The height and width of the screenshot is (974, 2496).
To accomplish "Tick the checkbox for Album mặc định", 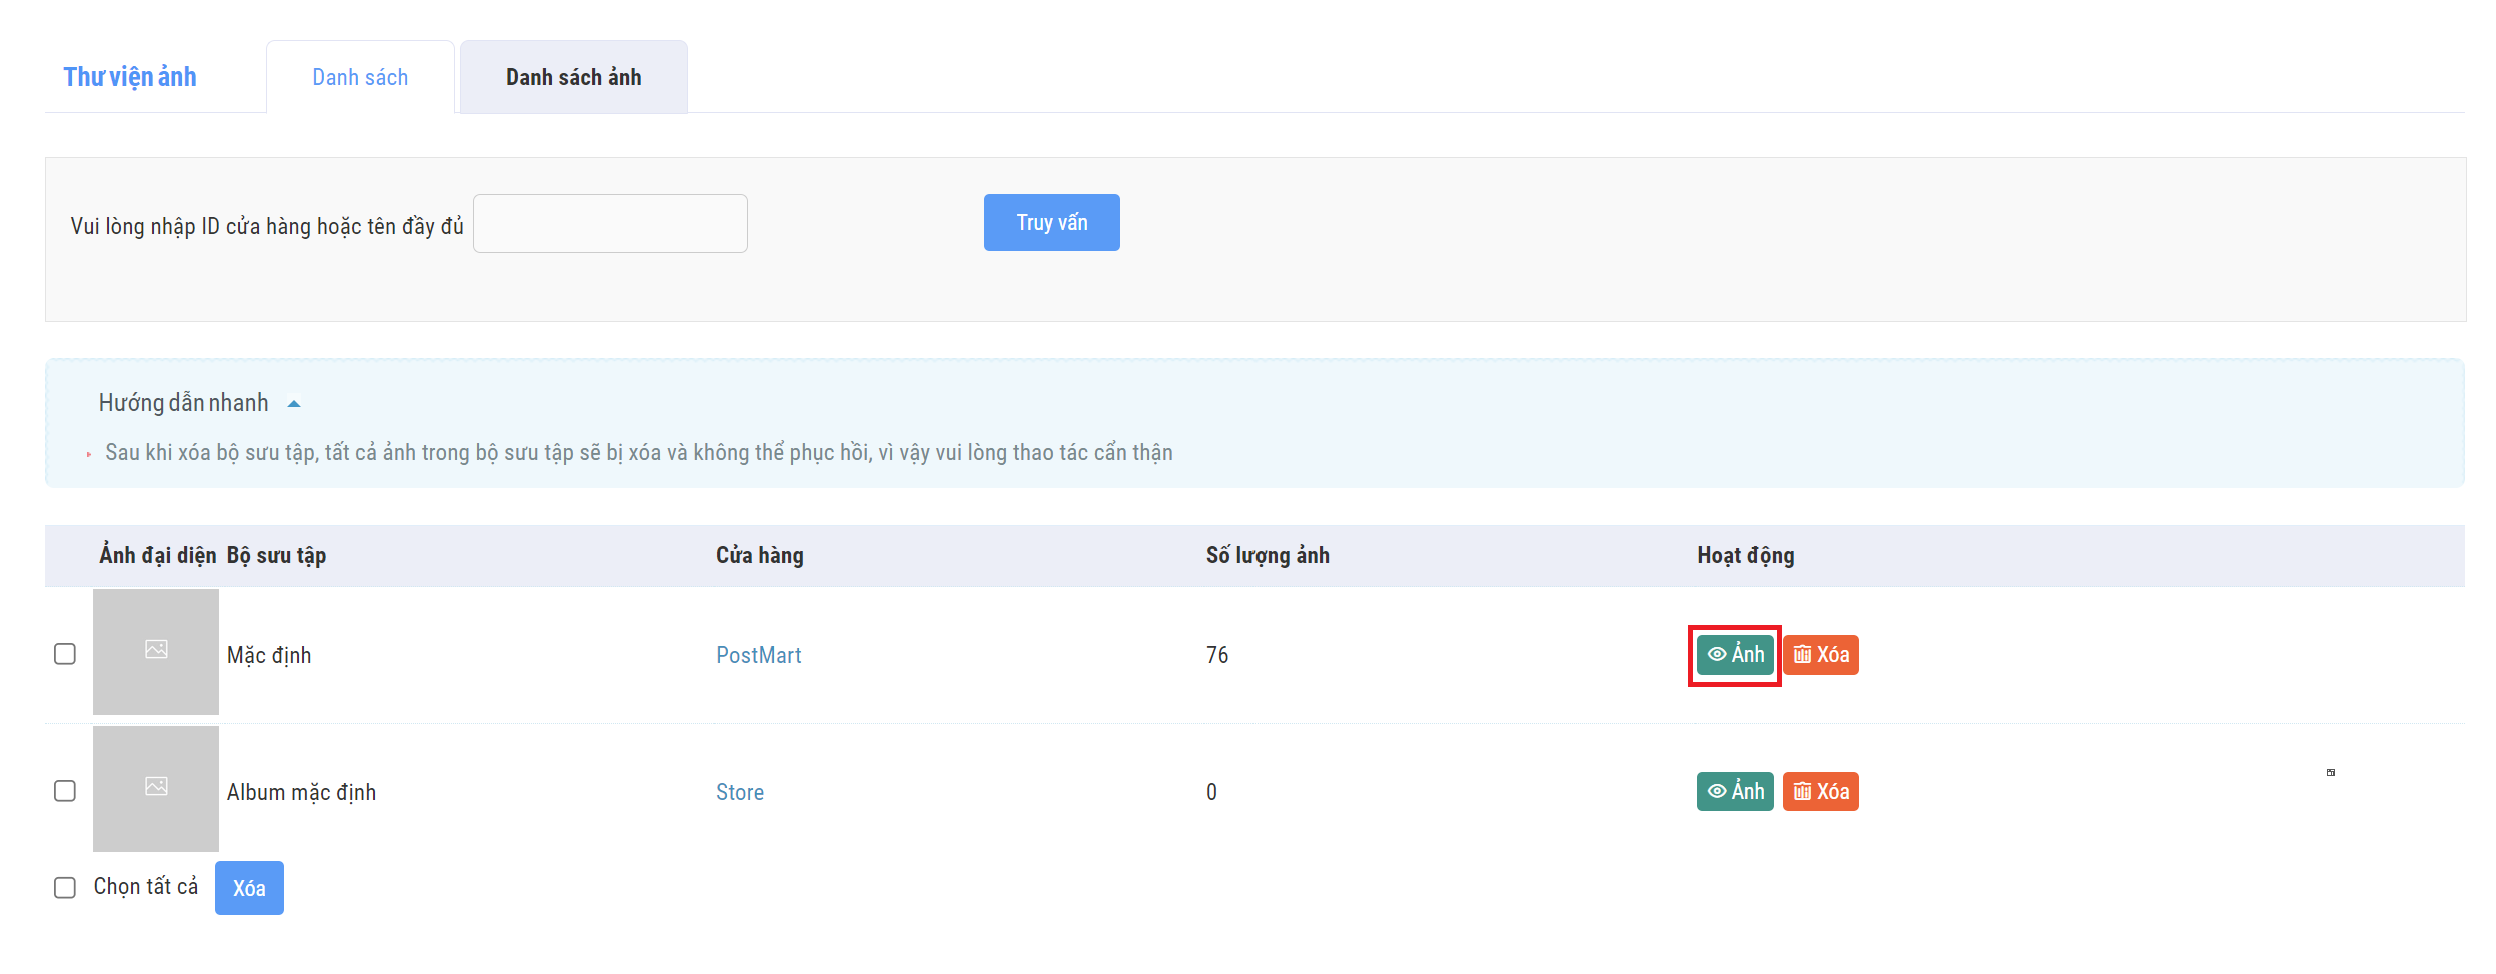I will pos(65,791).
